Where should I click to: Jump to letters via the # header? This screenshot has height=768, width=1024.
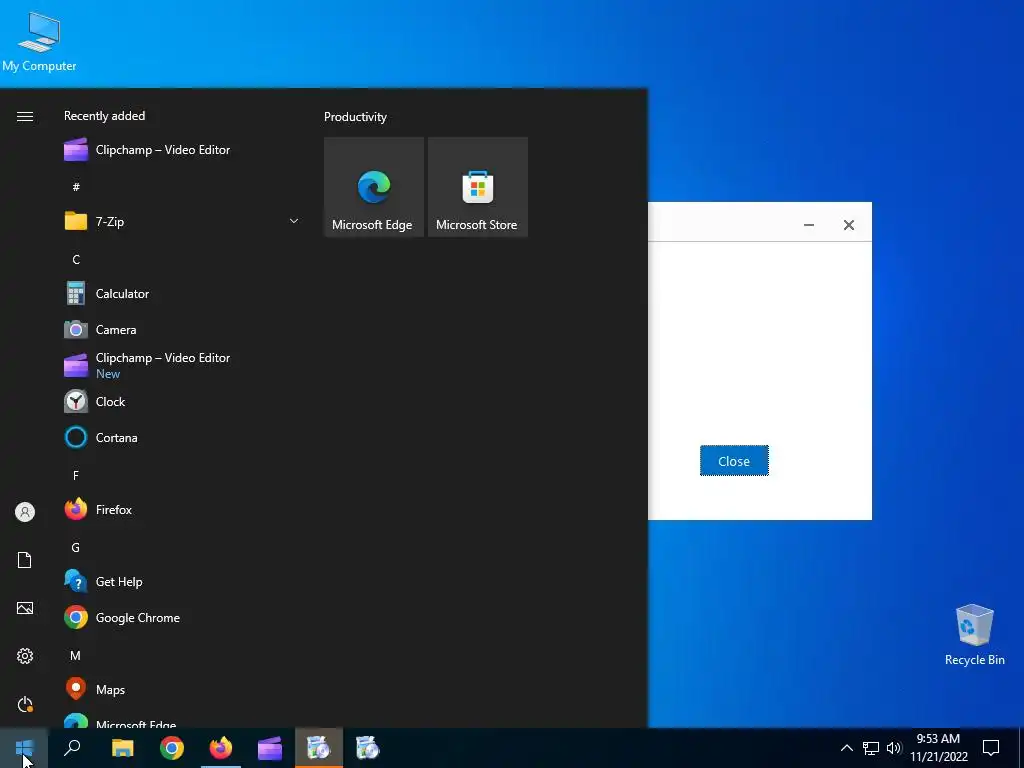pos(76,187)
